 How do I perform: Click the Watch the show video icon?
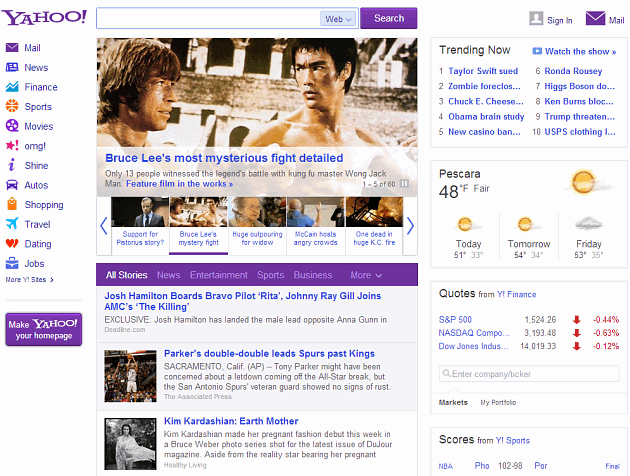[x=537, y=51]
